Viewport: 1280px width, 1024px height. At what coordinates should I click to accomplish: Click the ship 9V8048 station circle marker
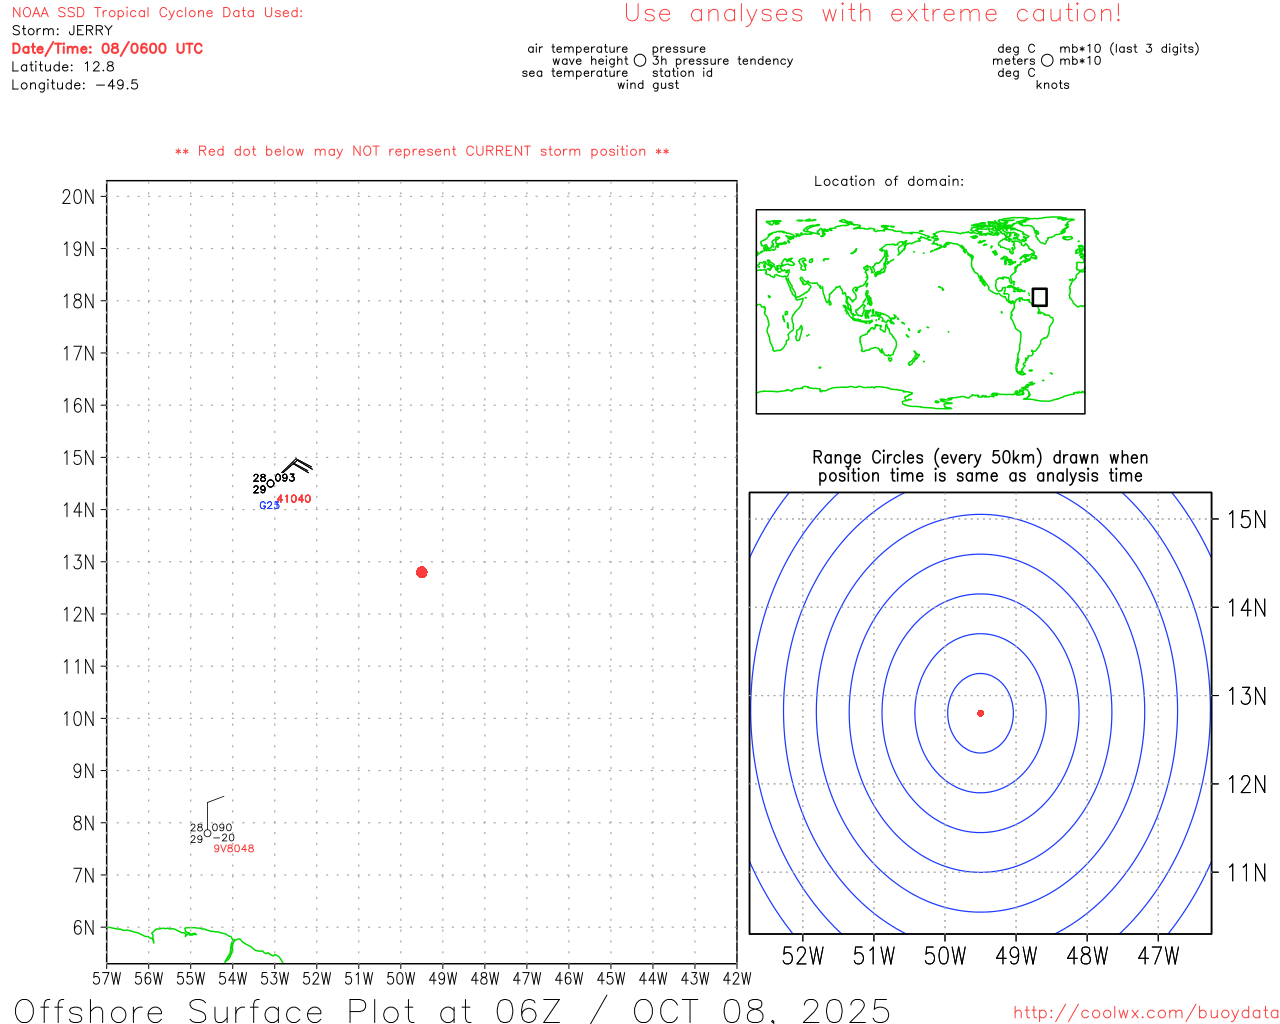point(207,833)
